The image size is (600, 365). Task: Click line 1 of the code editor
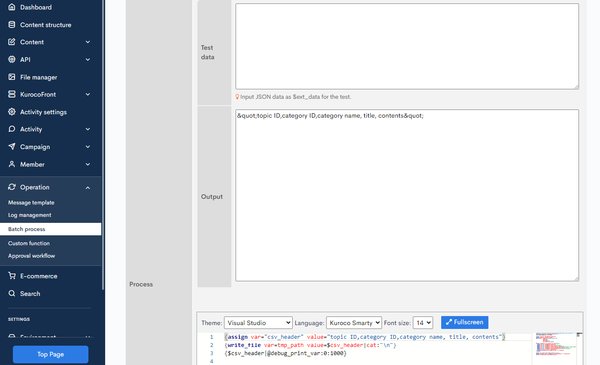click(364, 337)
